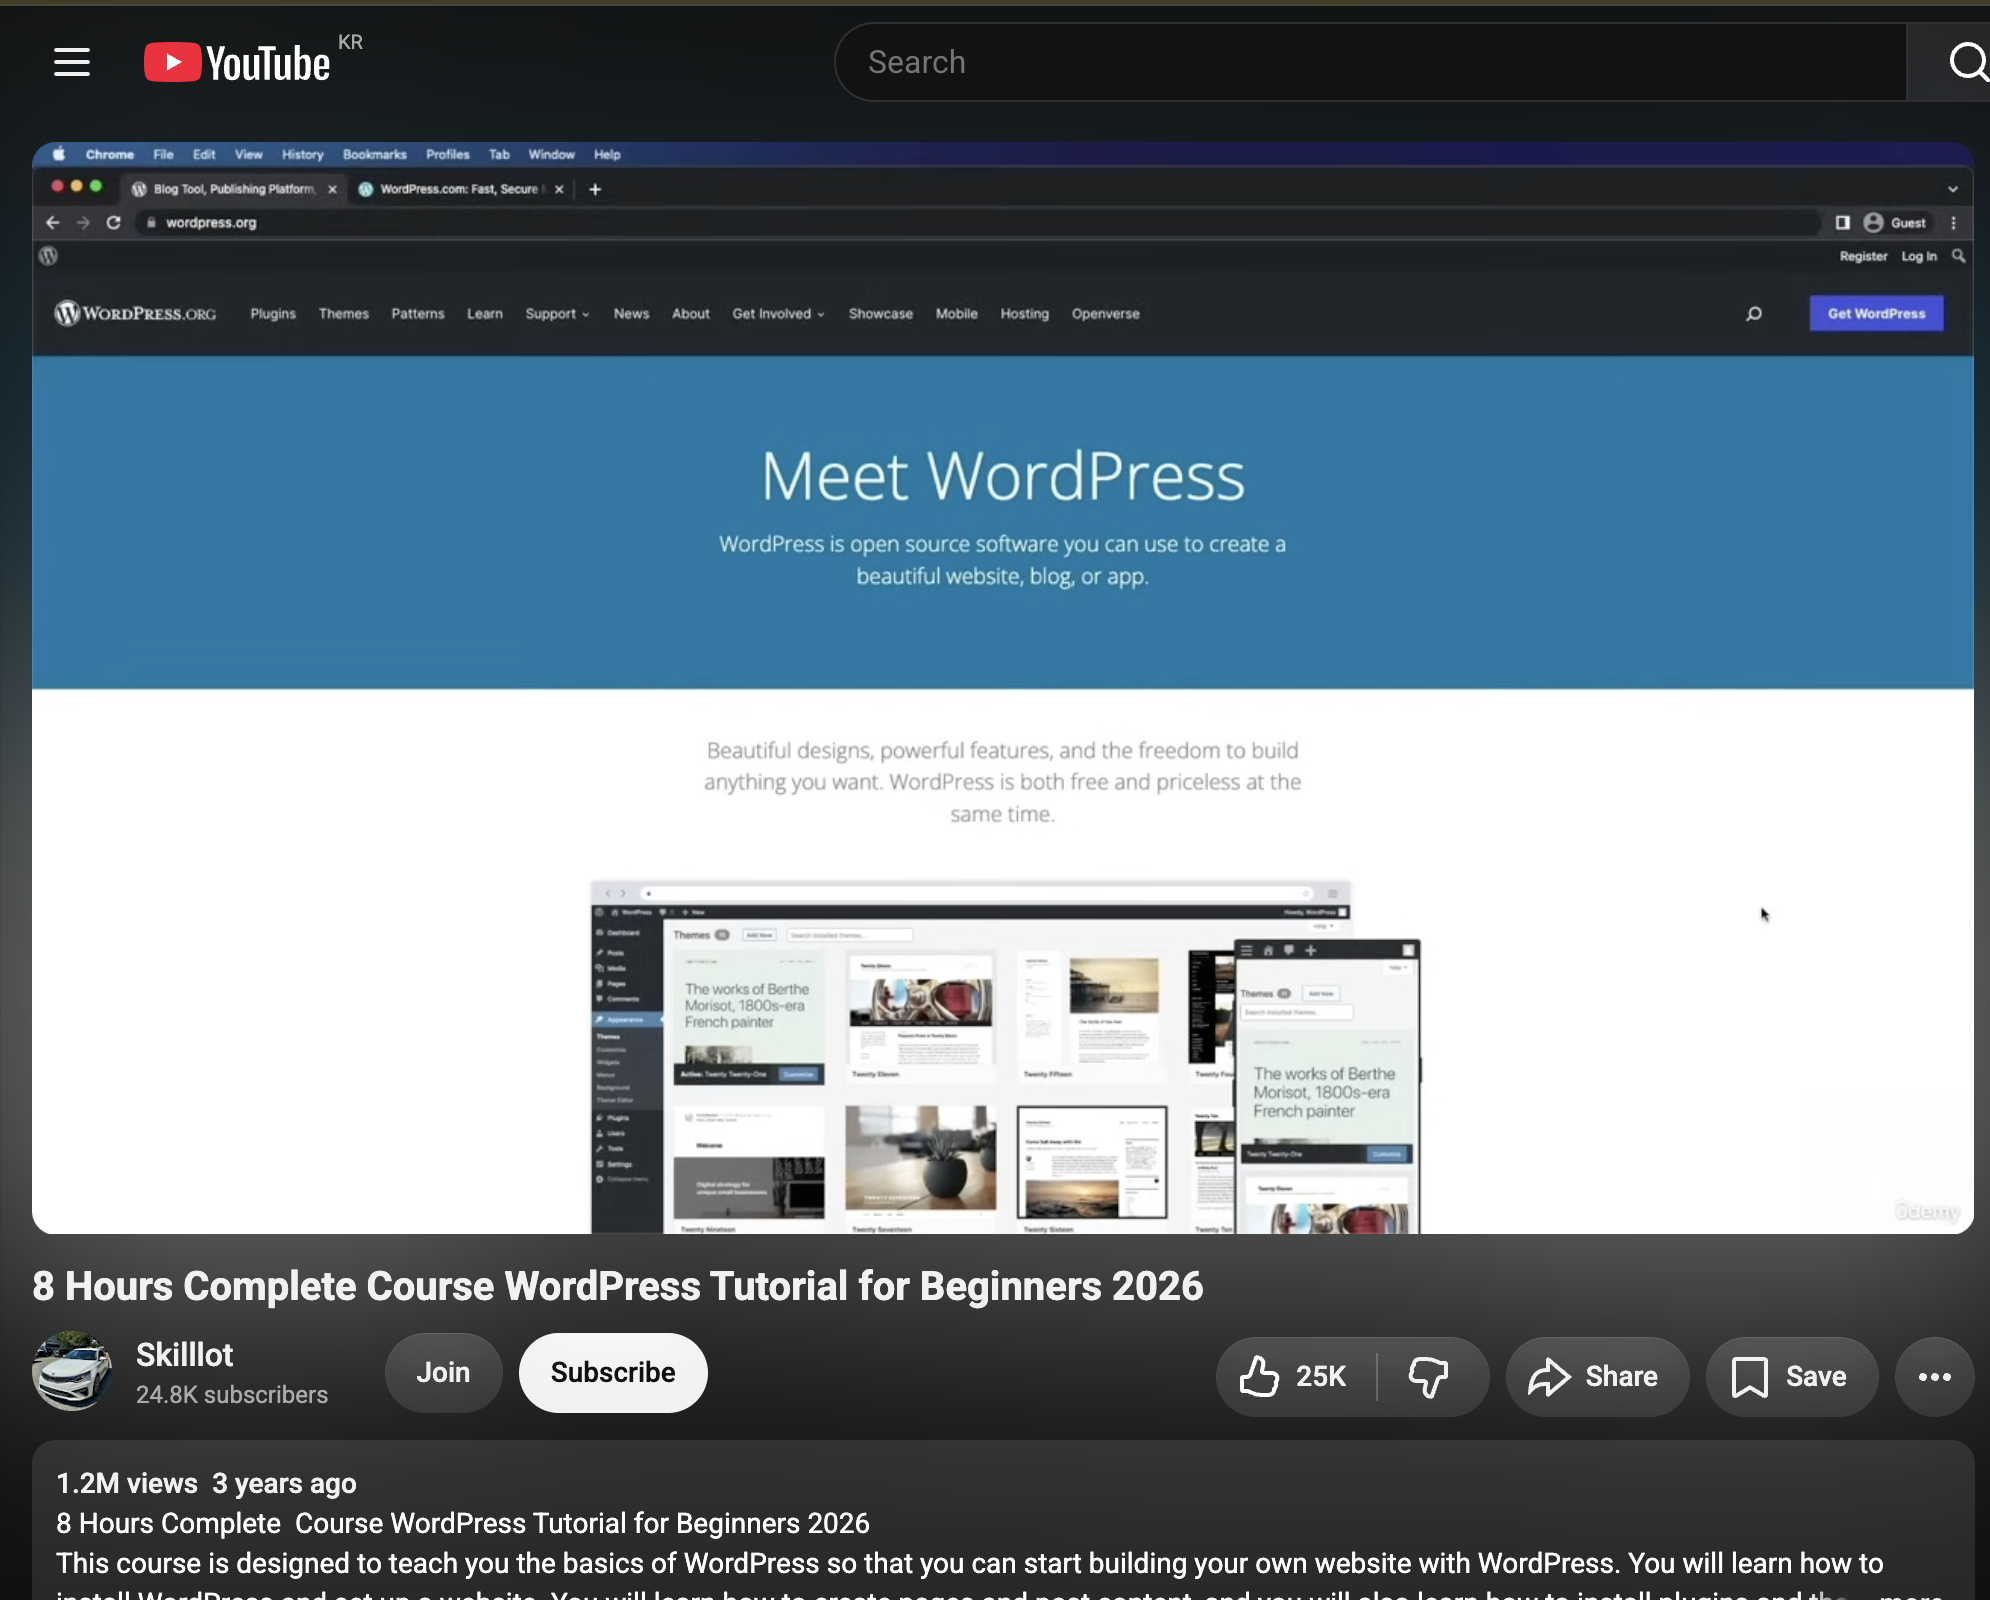This screenshot has height=1600, width=1990.
Task: Click the WordPress.org nav search icon
Action: (1753, 313)
